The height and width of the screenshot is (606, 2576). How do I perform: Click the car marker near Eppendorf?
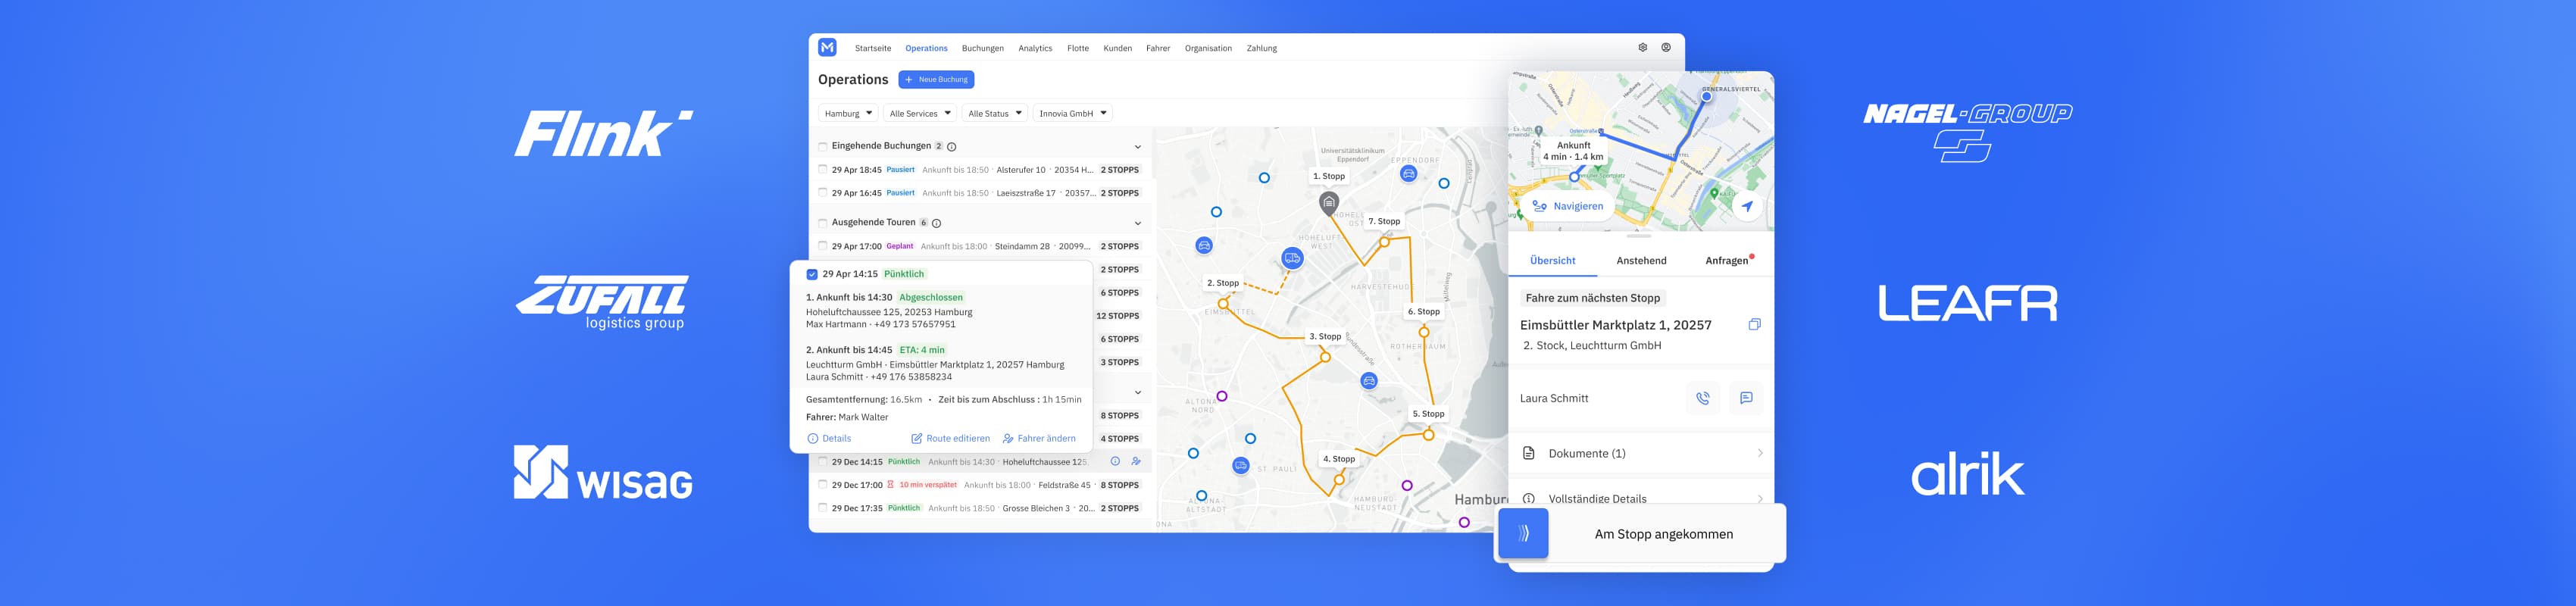(x=1408, y=174)
